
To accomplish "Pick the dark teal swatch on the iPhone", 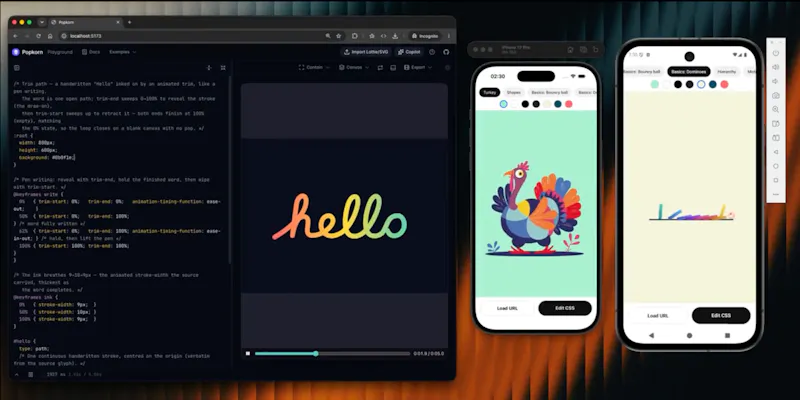I will [x=558, y=104].
